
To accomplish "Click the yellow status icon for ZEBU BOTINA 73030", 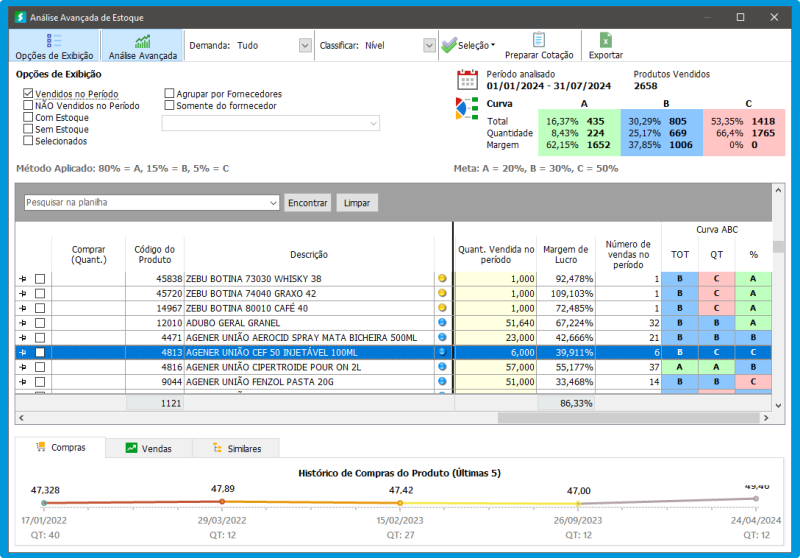I will (x=442, y=278).
